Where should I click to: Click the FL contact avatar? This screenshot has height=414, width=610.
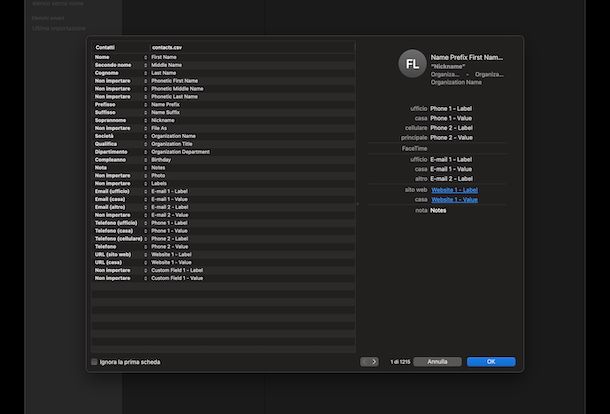tap(412, 64)
